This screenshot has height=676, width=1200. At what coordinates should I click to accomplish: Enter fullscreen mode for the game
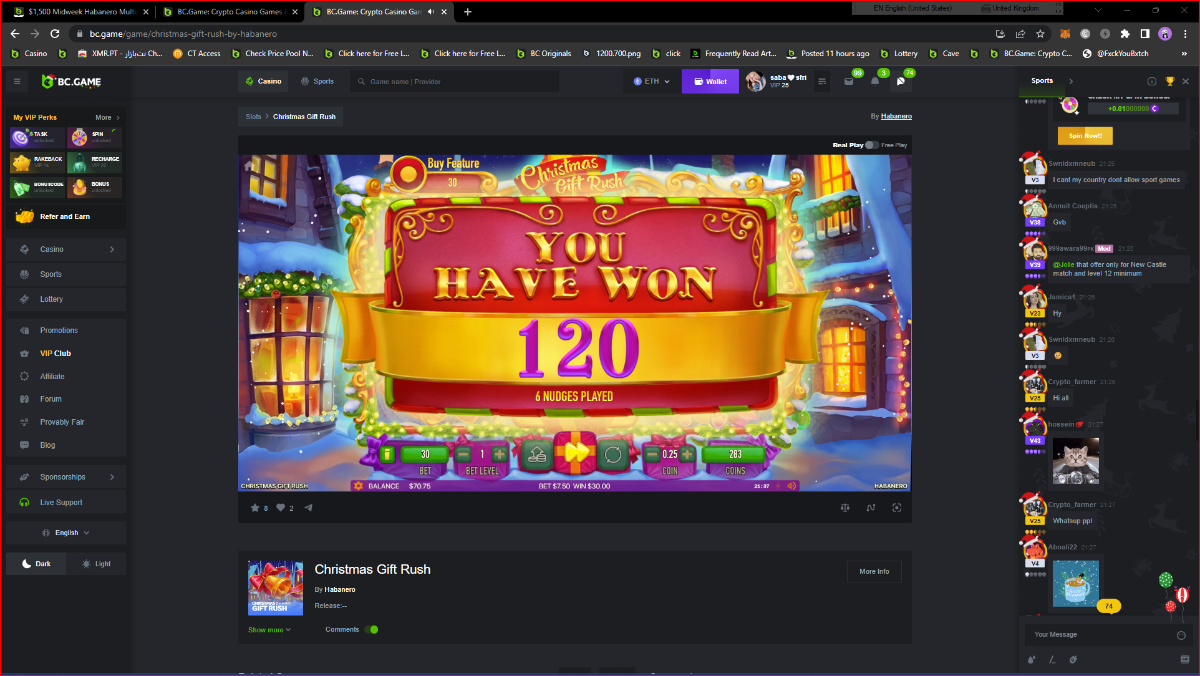click(x=897, y=508)
